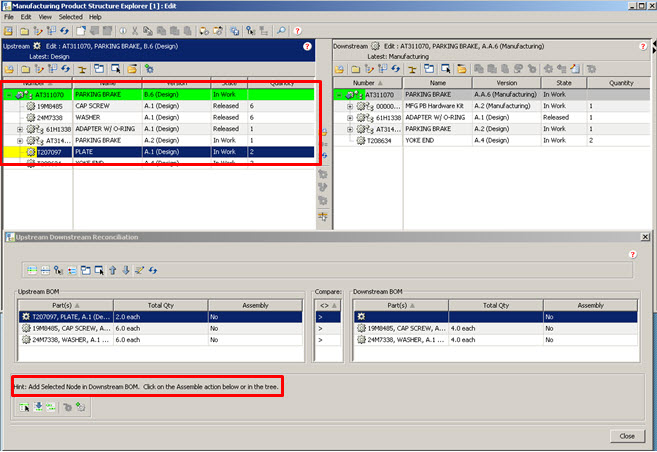The height and width of the screenshot is (452, 657).
Task: Click the pencil edit icon in the reconciliation toolbar
Action: (x=139, y=271)
